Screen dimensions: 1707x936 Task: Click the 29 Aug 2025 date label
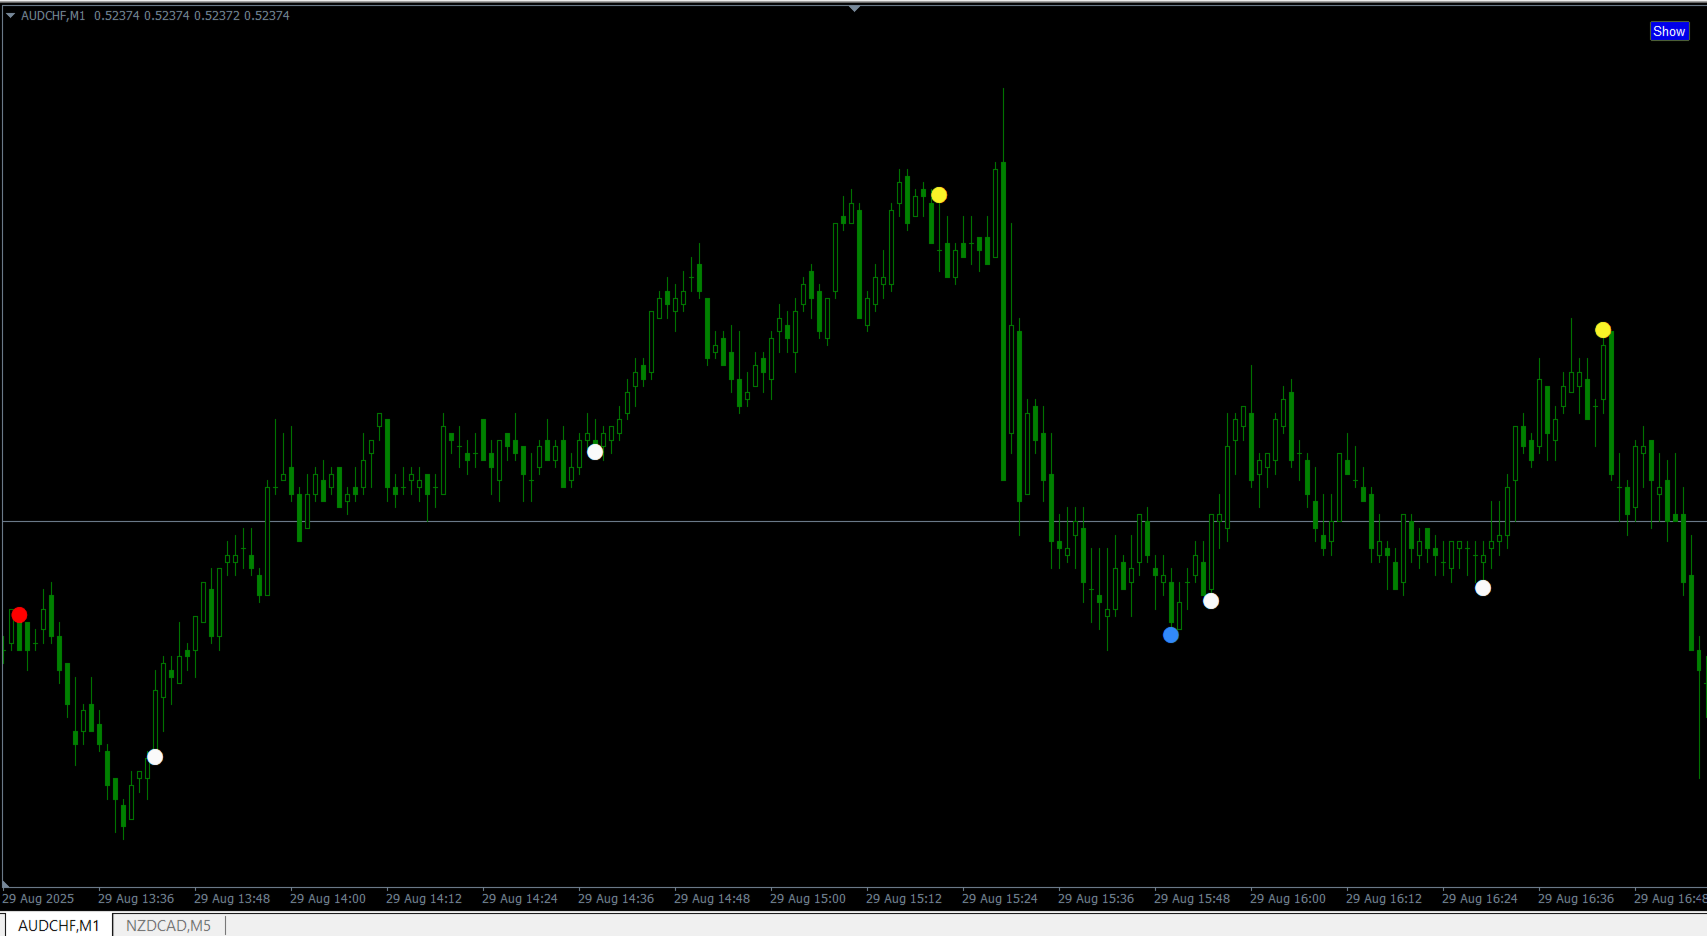pyautogui.click(x=38, y=899)
